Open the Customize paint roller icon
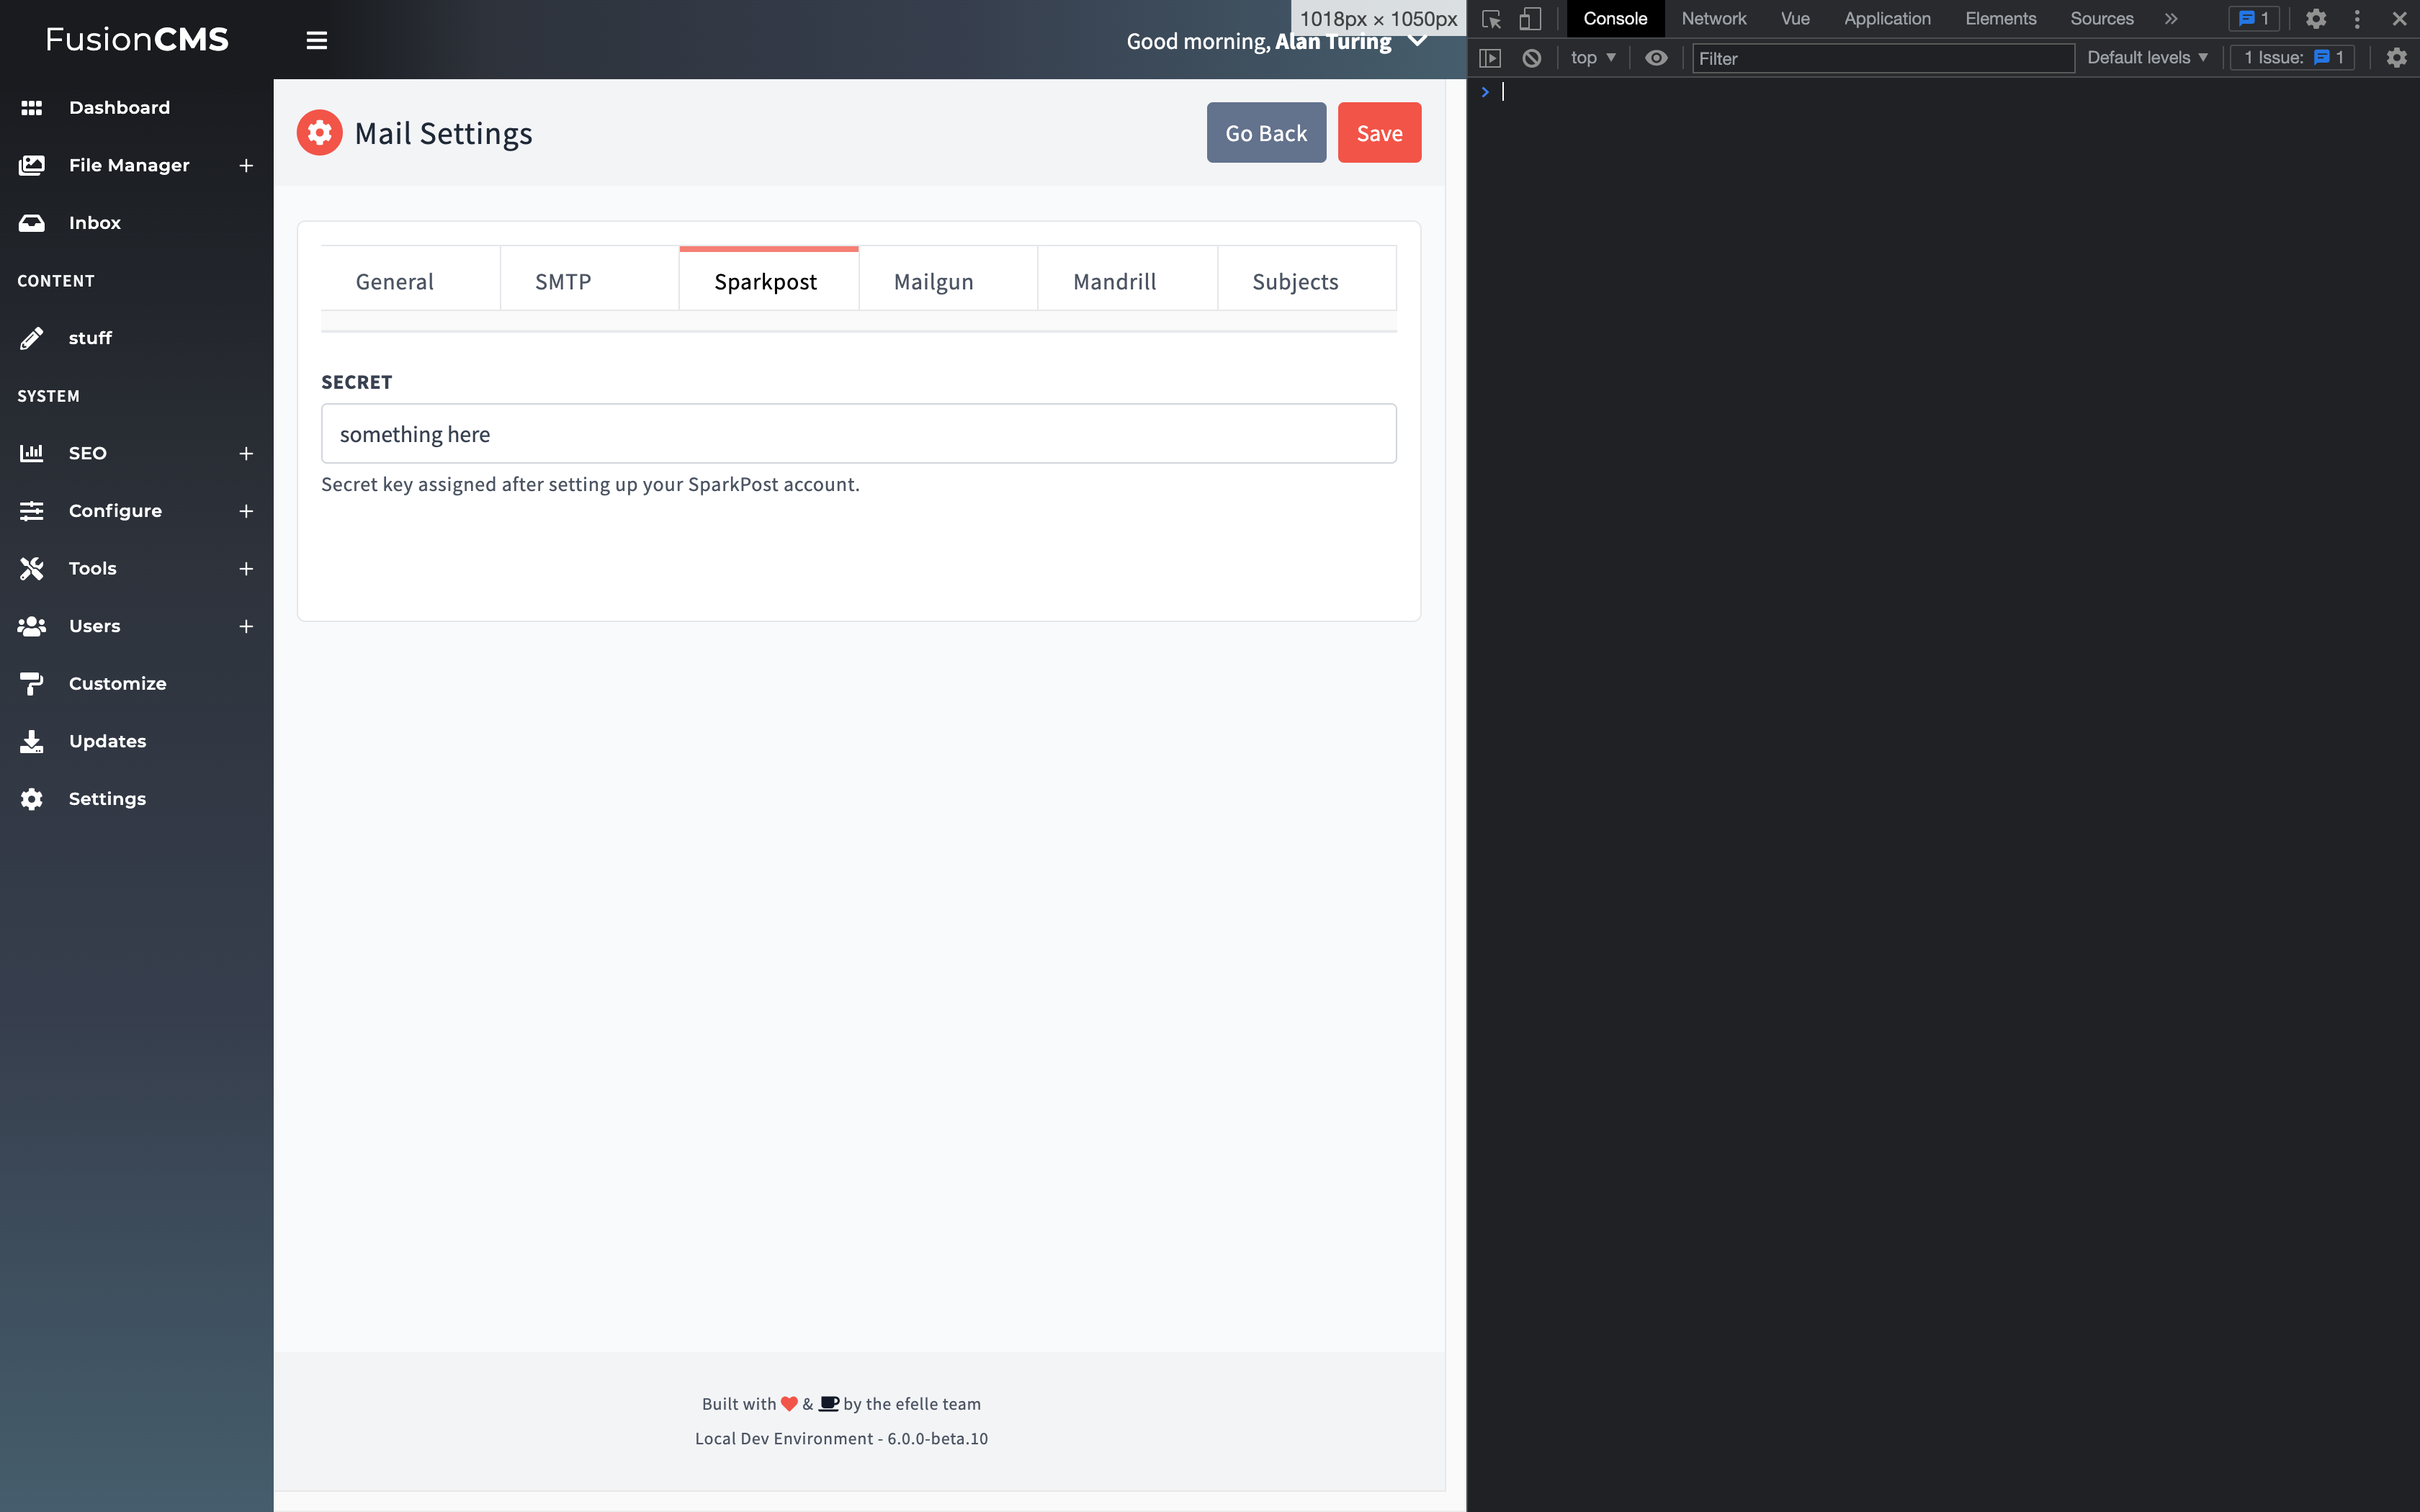The width and height of the screenshot is (2420, 1512). pos(31,683)
